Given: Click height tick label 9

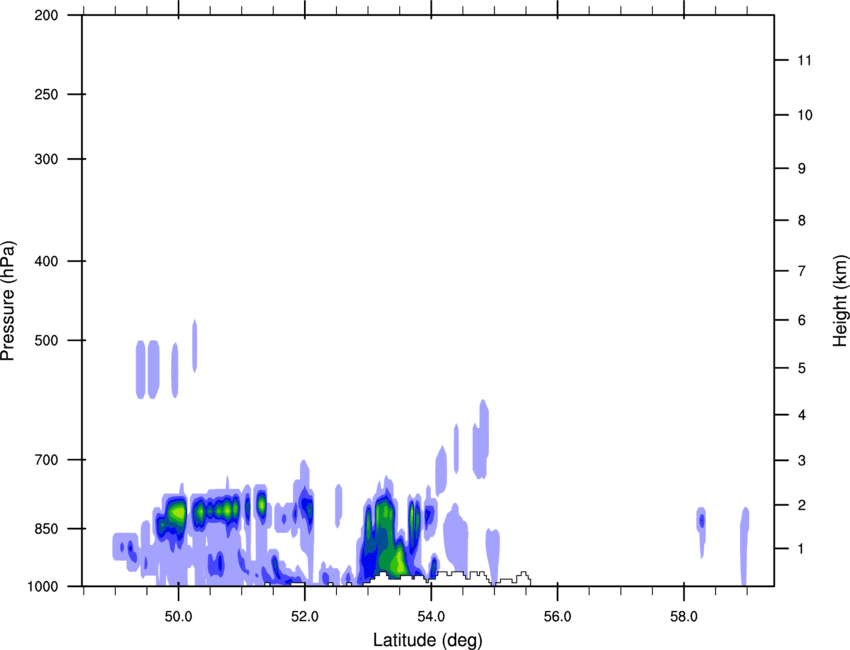Looking at the screenshot, I should (802, 169).
